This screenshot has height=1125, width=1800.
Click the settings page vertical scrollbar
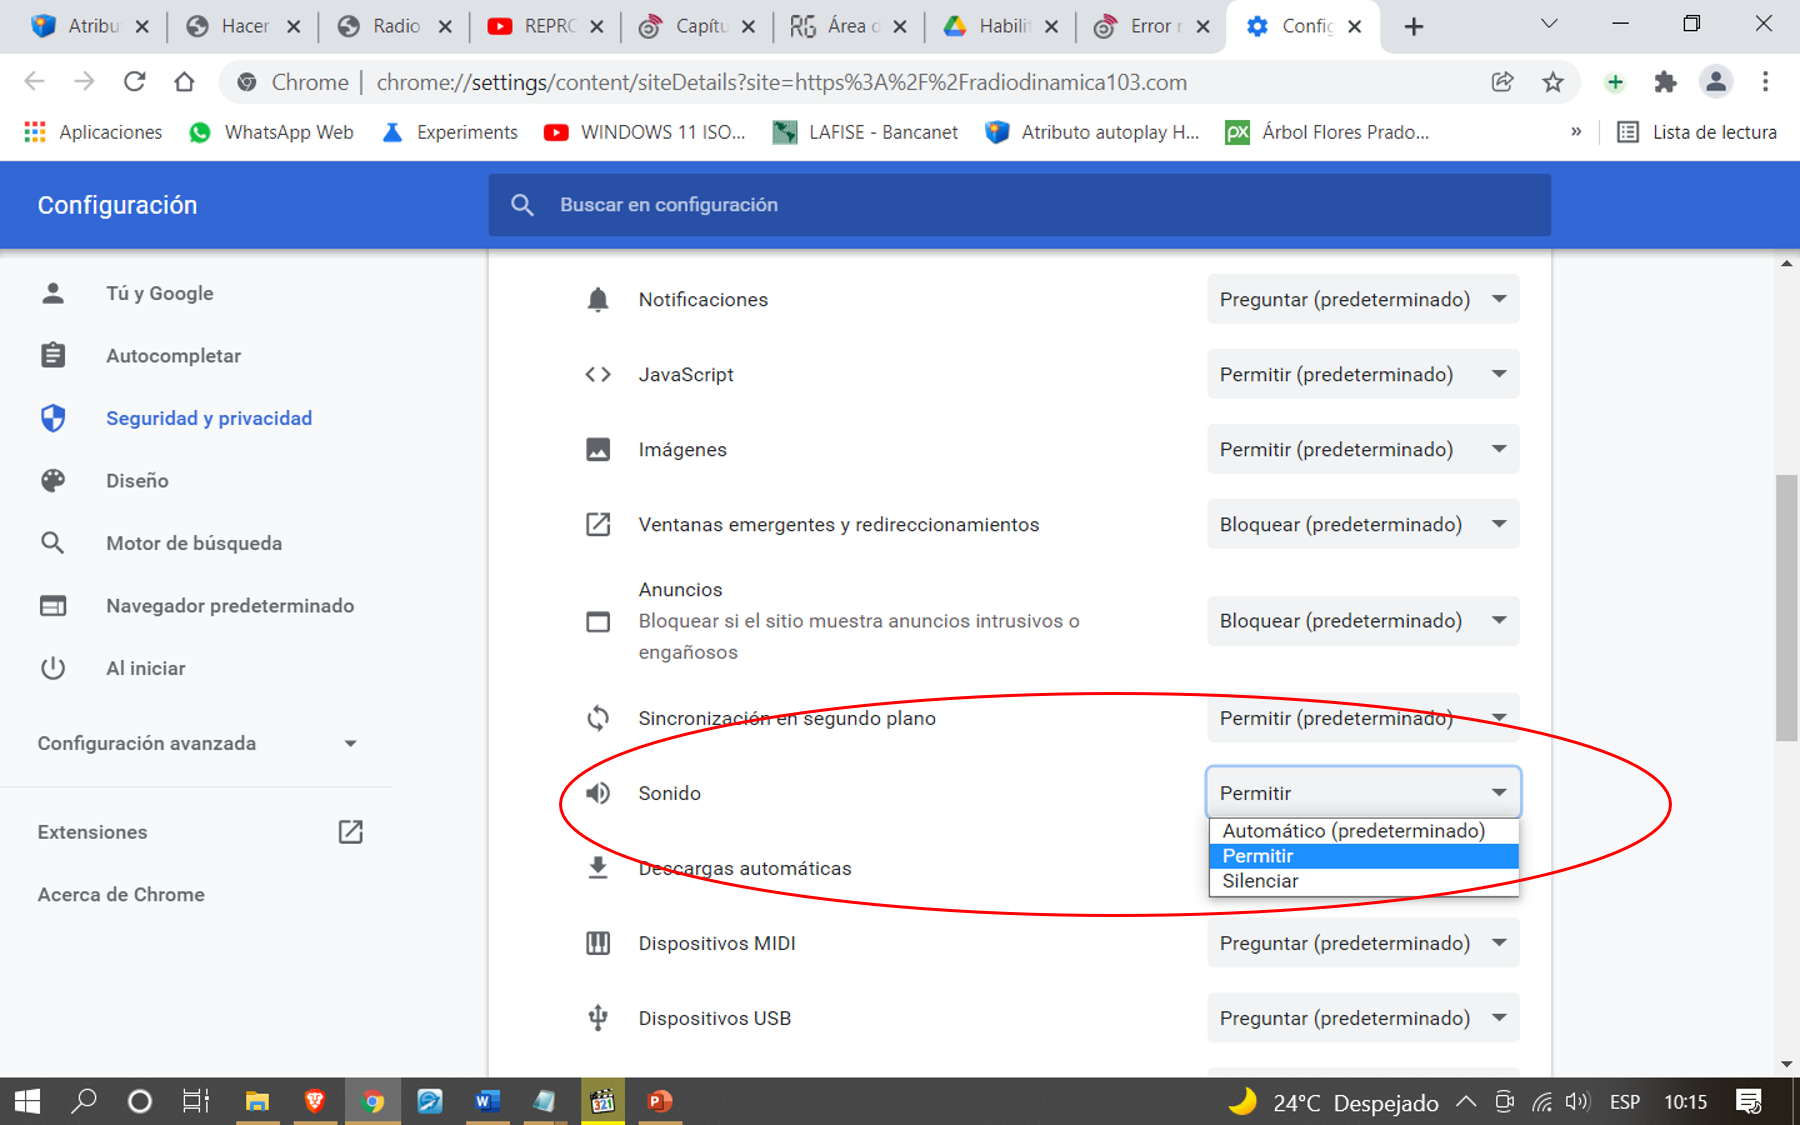pos(1786,608)
